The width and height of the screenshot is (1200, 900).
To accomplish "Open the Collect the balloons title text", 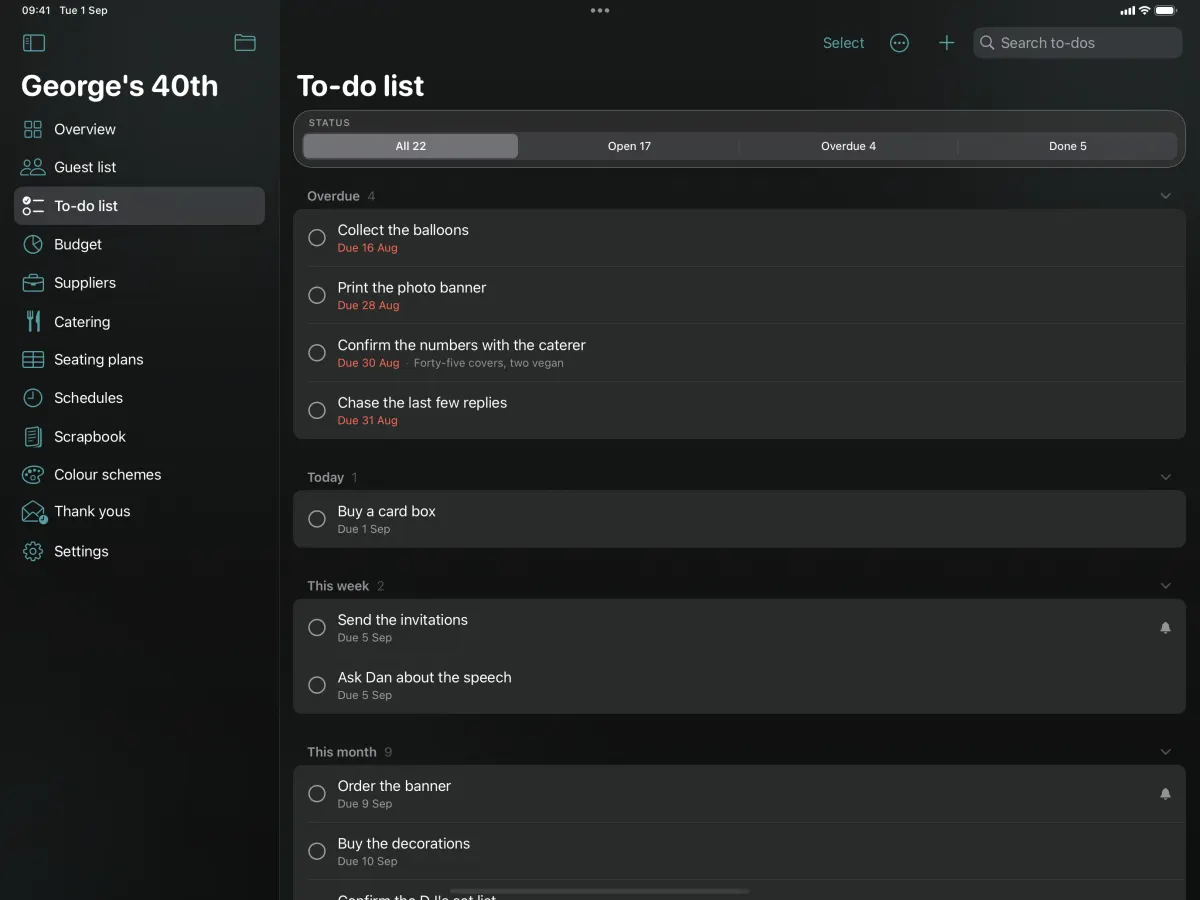I will [403, 230].
